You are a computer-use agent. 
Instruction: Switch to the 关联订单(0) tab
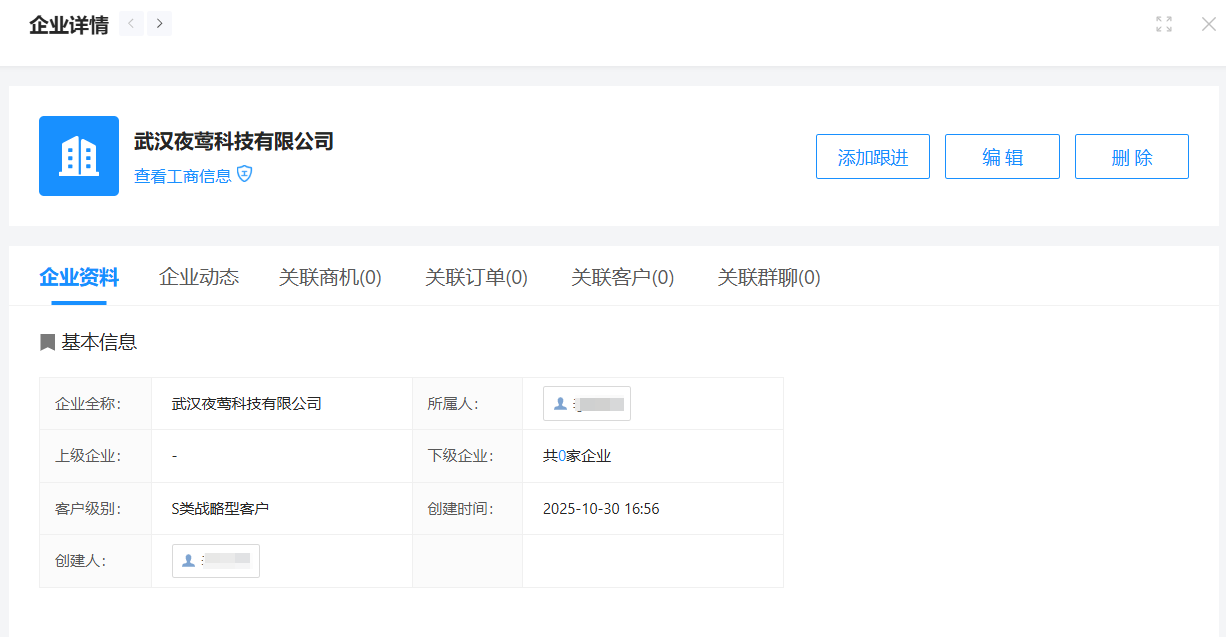476,277
